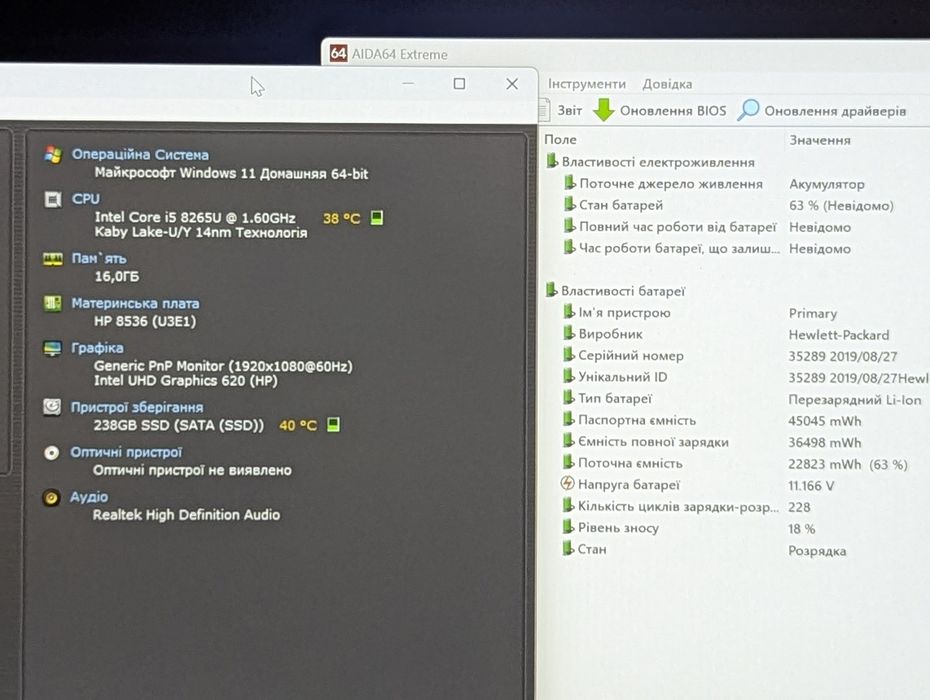The width and height of the screenshot is (930, 700).
Task: Click the 63 % (Невідомо) value
Action: (x=841, y=206)
